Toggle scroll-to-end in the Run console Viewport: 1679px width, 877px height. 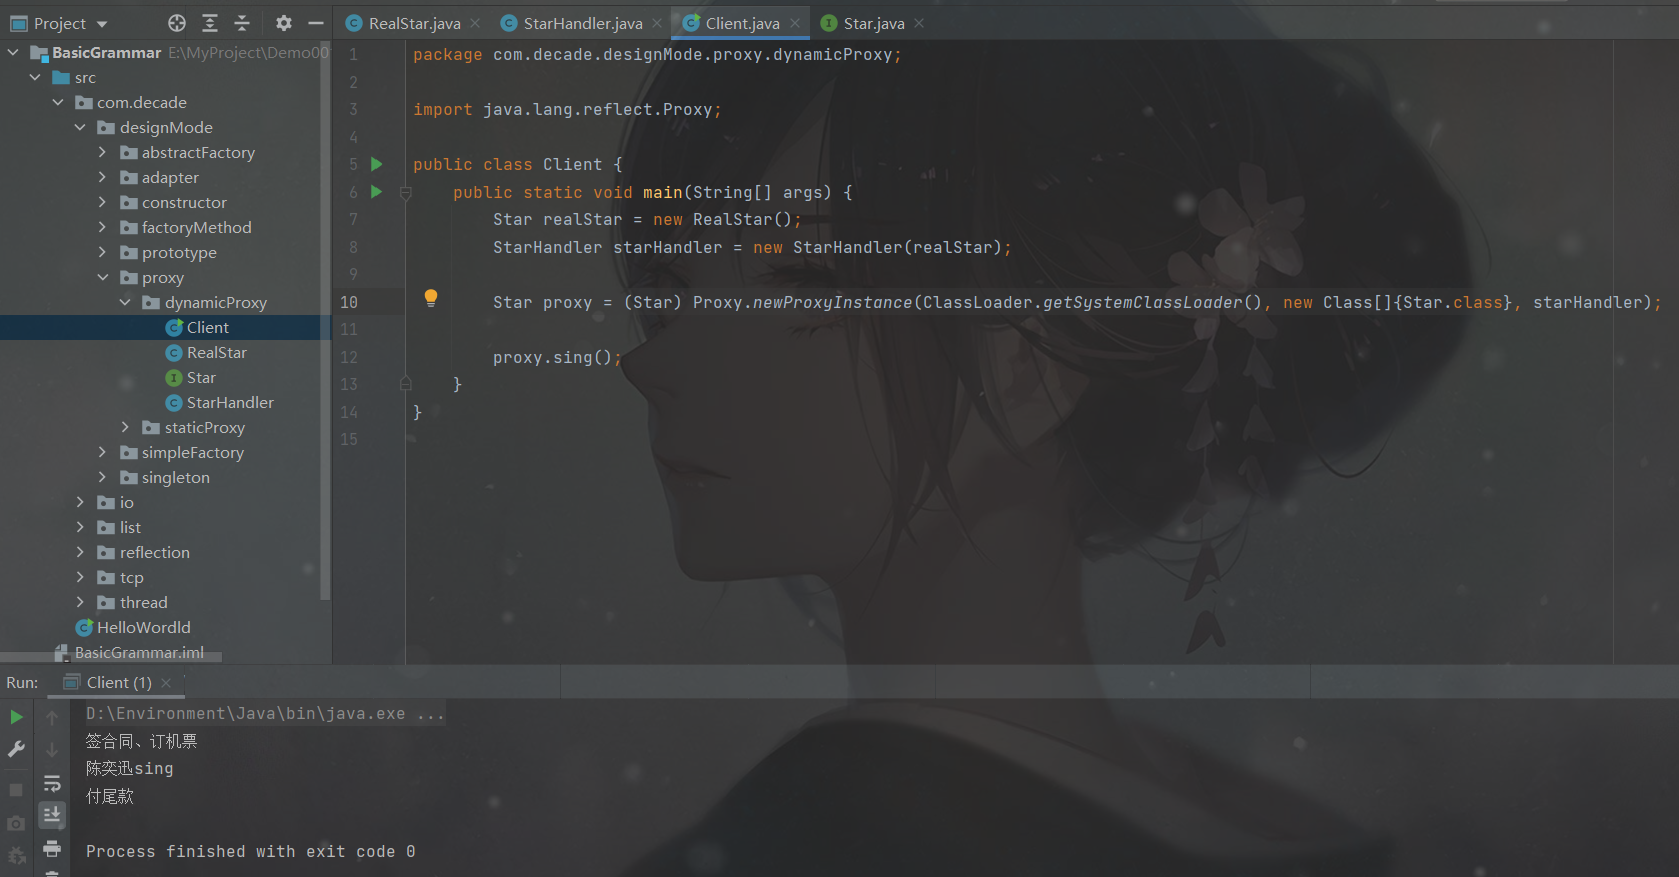tap(52, 816)
